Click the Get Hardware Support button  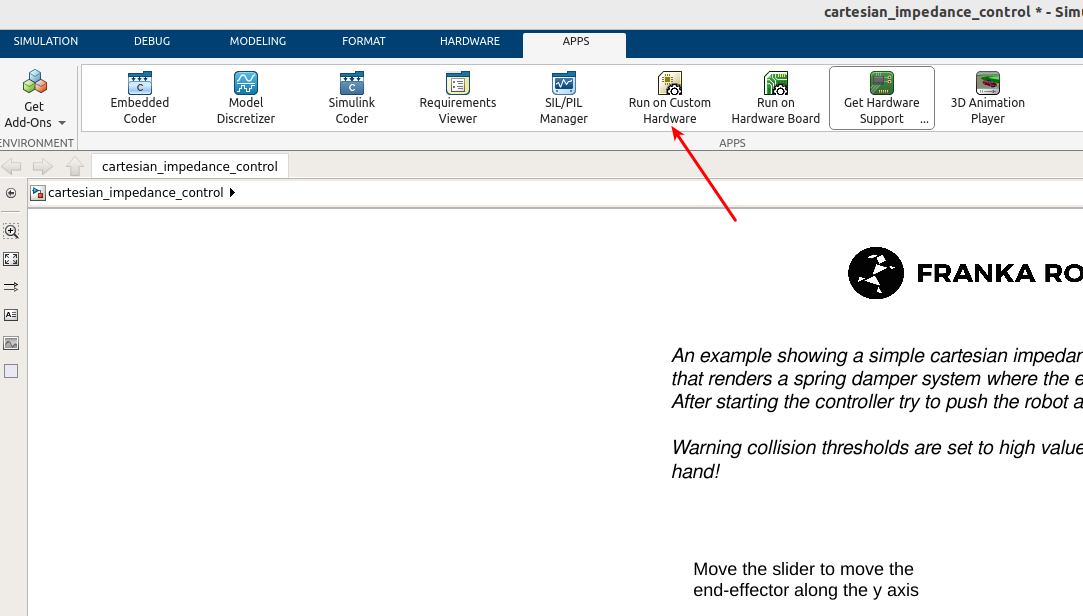[881, 98]
